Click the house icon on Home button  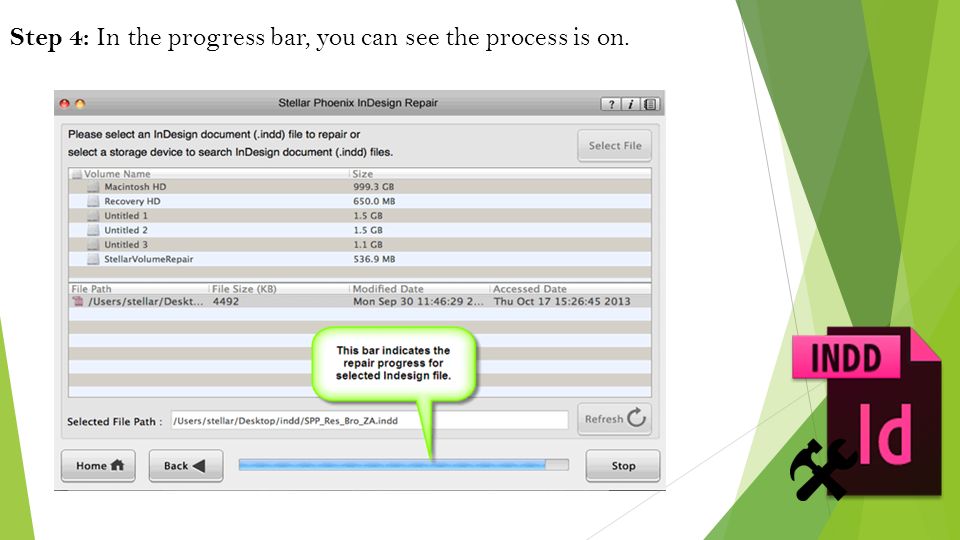(117, 465)
